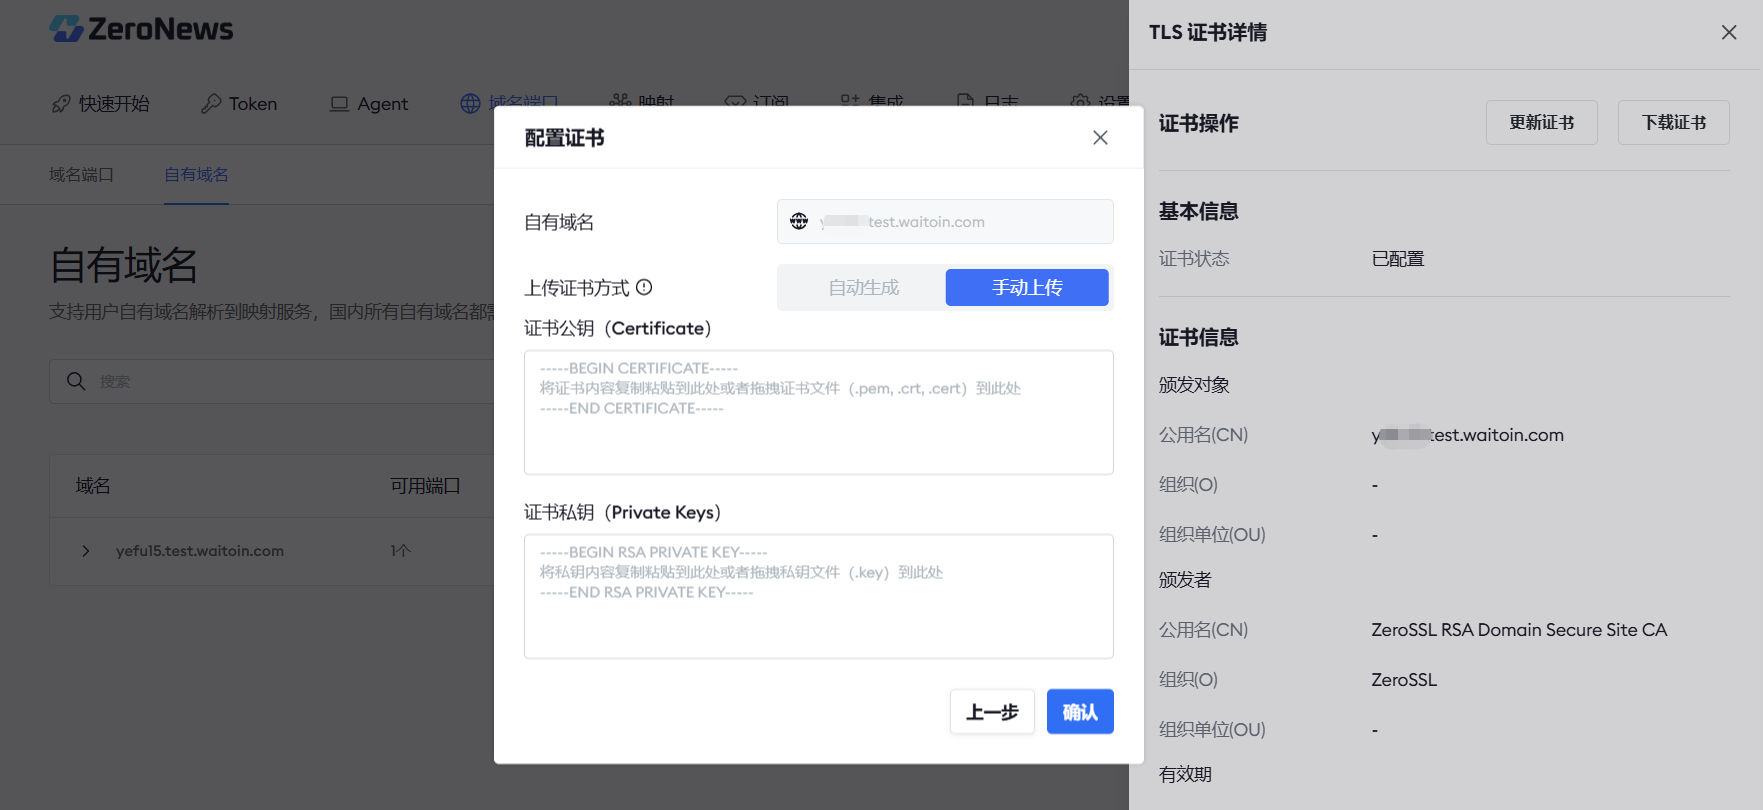Open the 快速开始 rocket icon
Screen dimensions: 1763x810
[61, 104]
